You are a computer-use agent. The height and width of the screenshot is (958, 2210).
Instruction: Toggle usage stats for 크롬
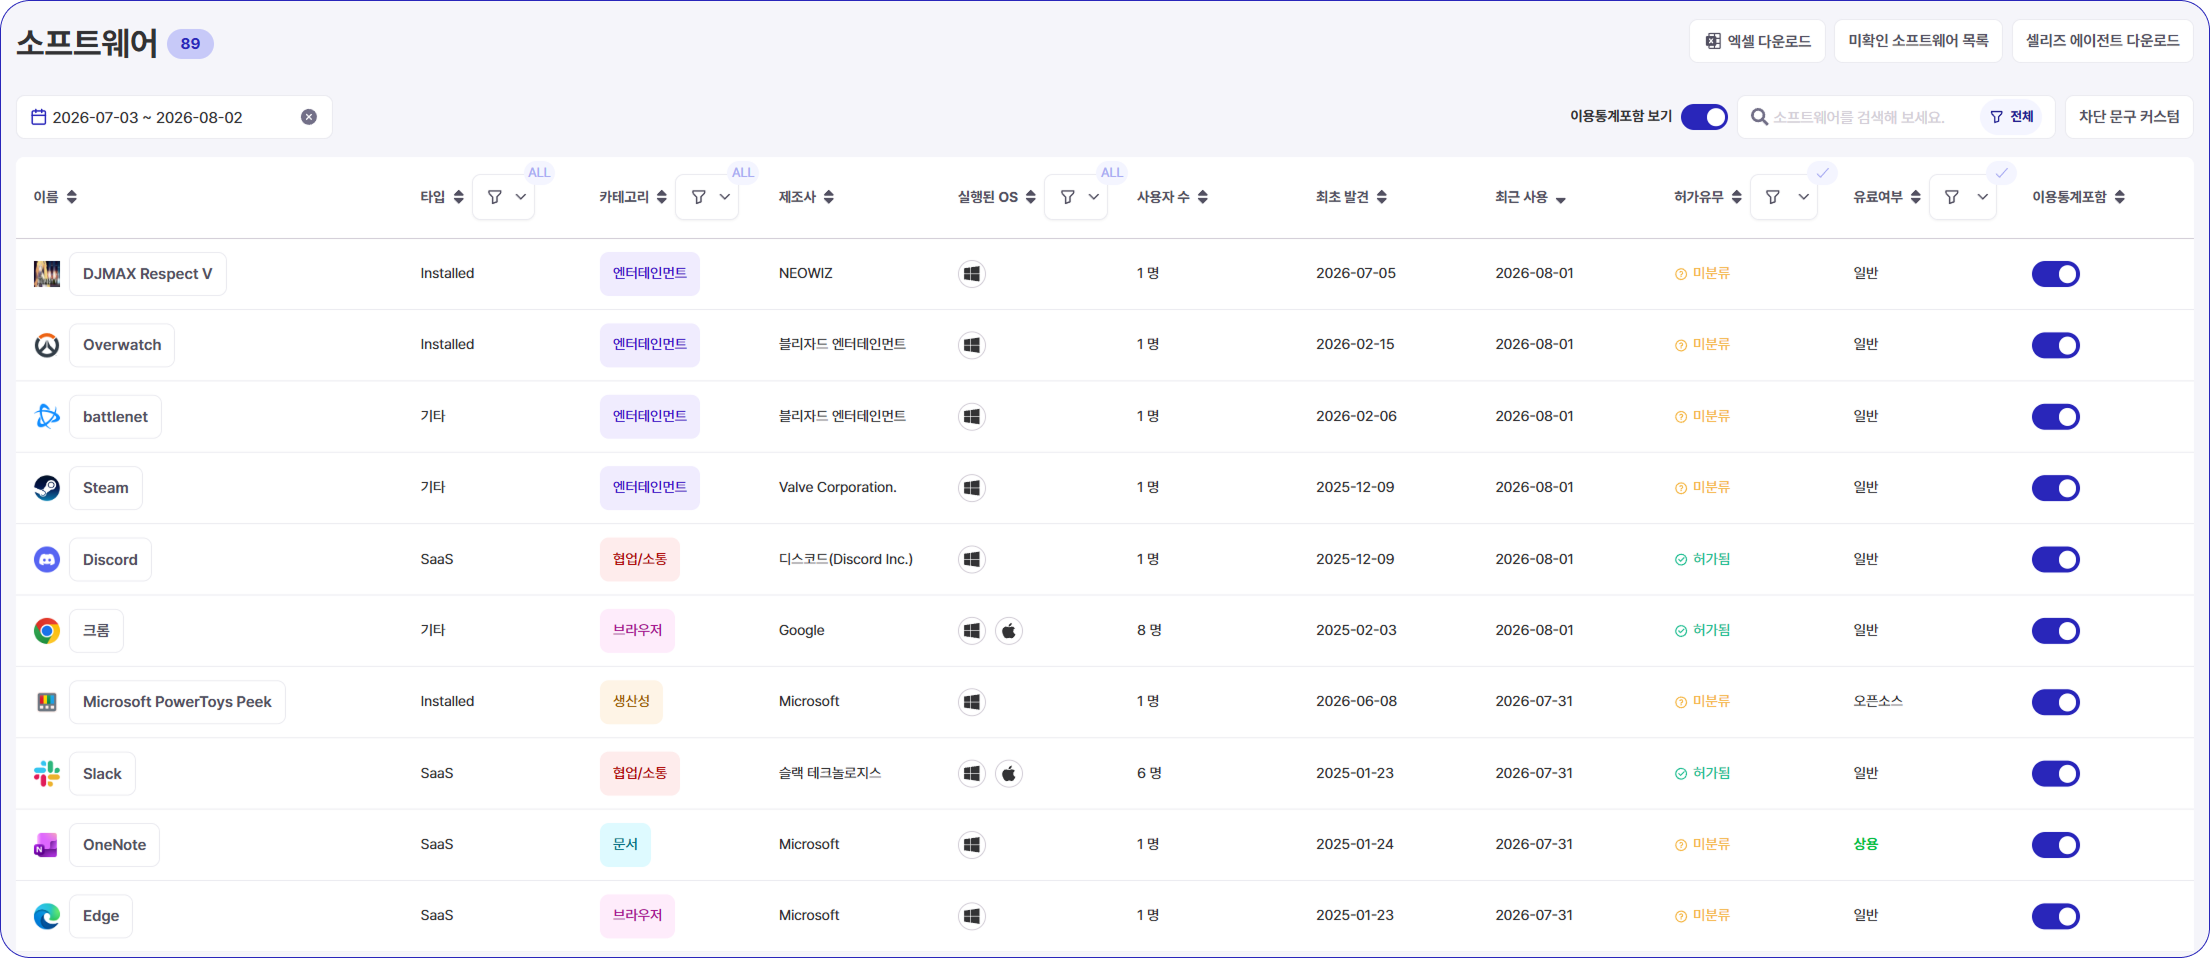2056,631
